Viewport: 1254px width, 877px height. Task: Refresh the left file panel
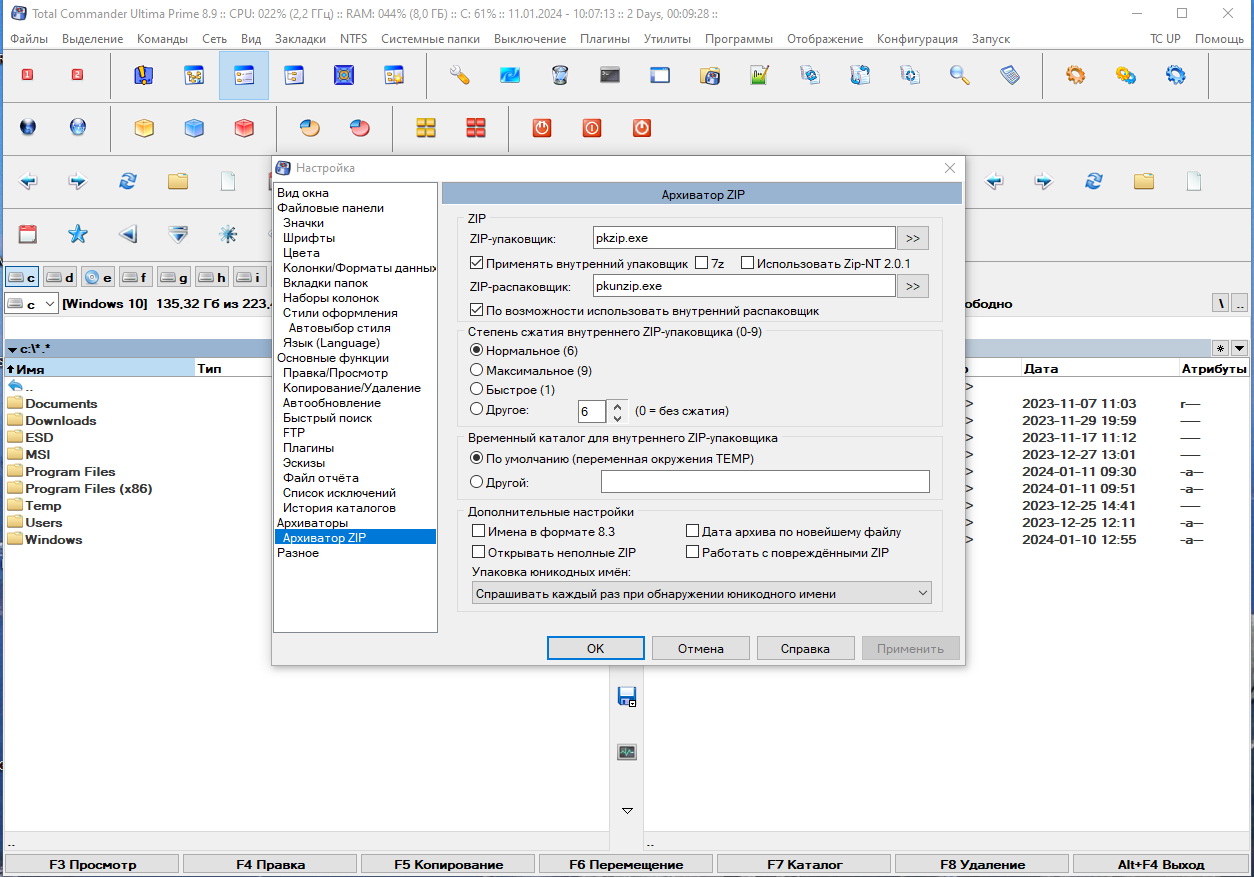[x=128, y=181]
